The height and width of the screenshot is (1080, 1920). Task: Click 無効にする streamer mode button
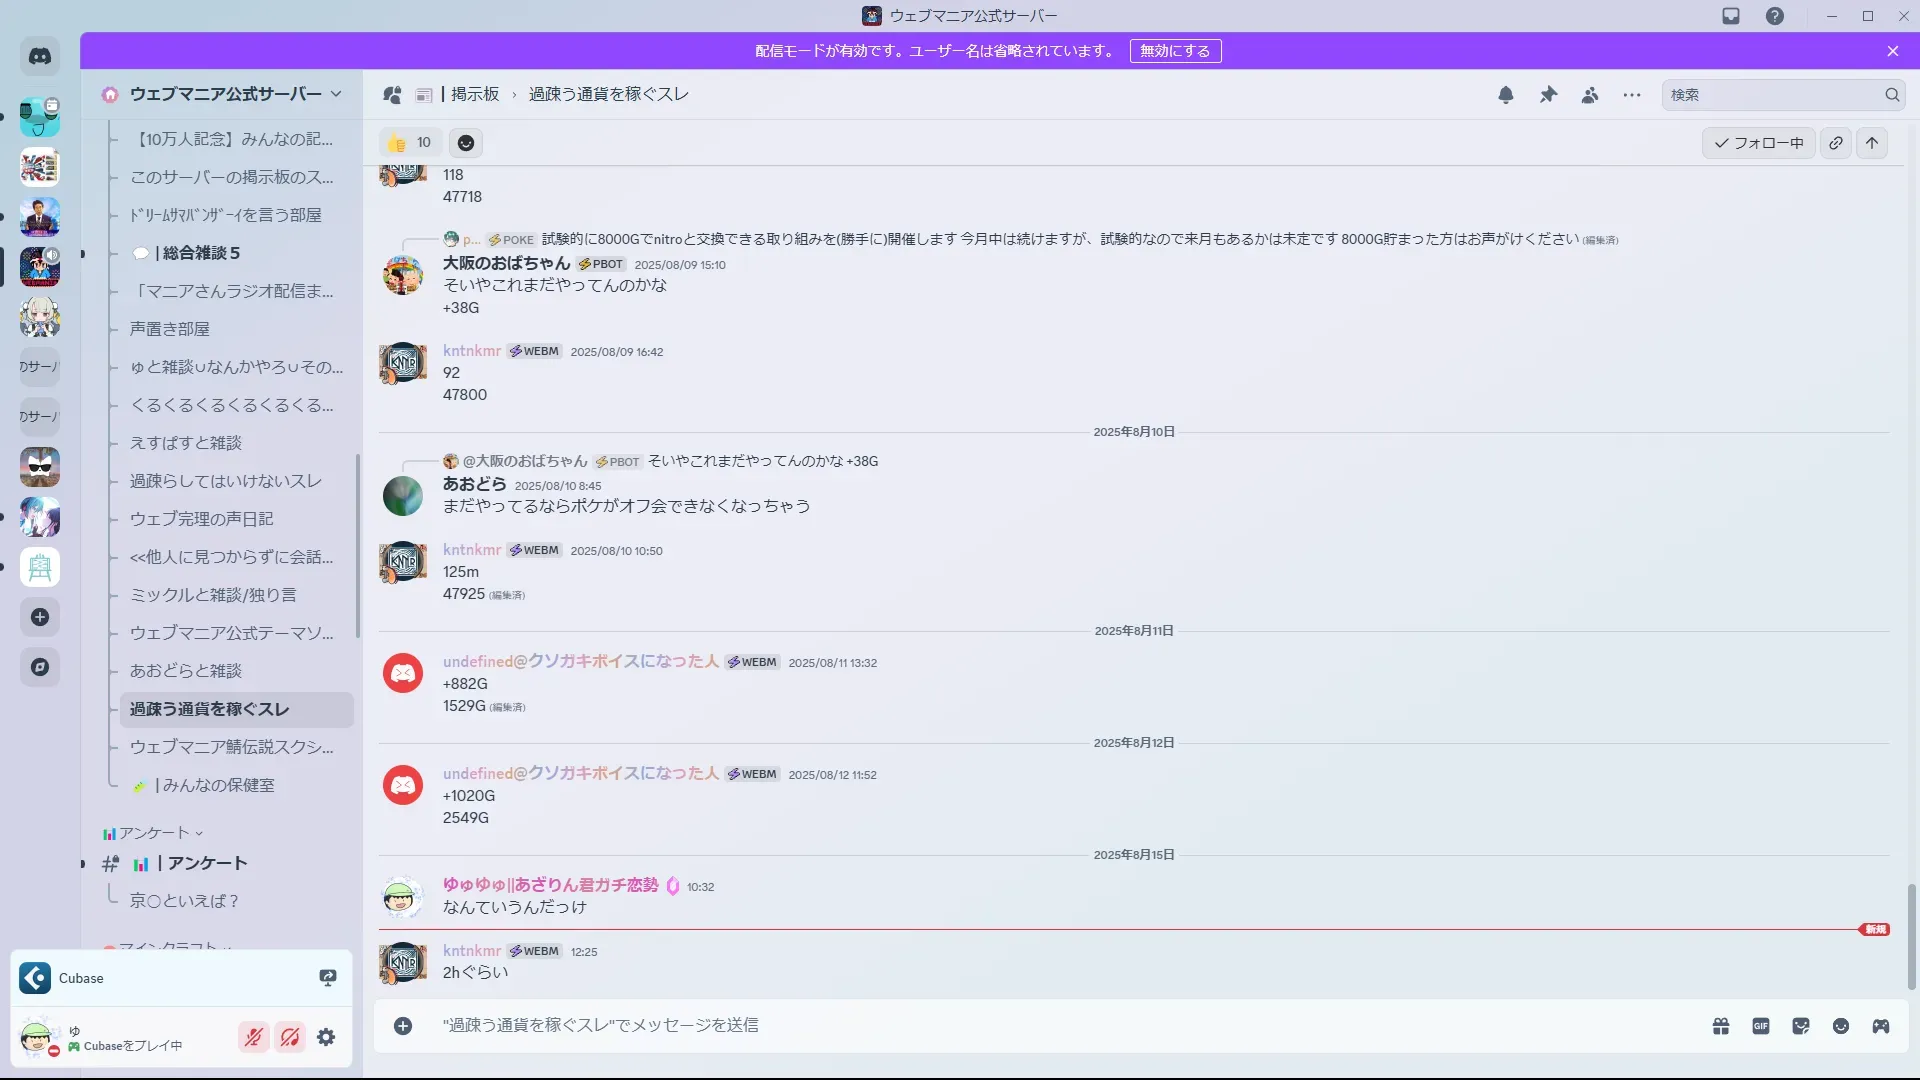click(1175, 51)
